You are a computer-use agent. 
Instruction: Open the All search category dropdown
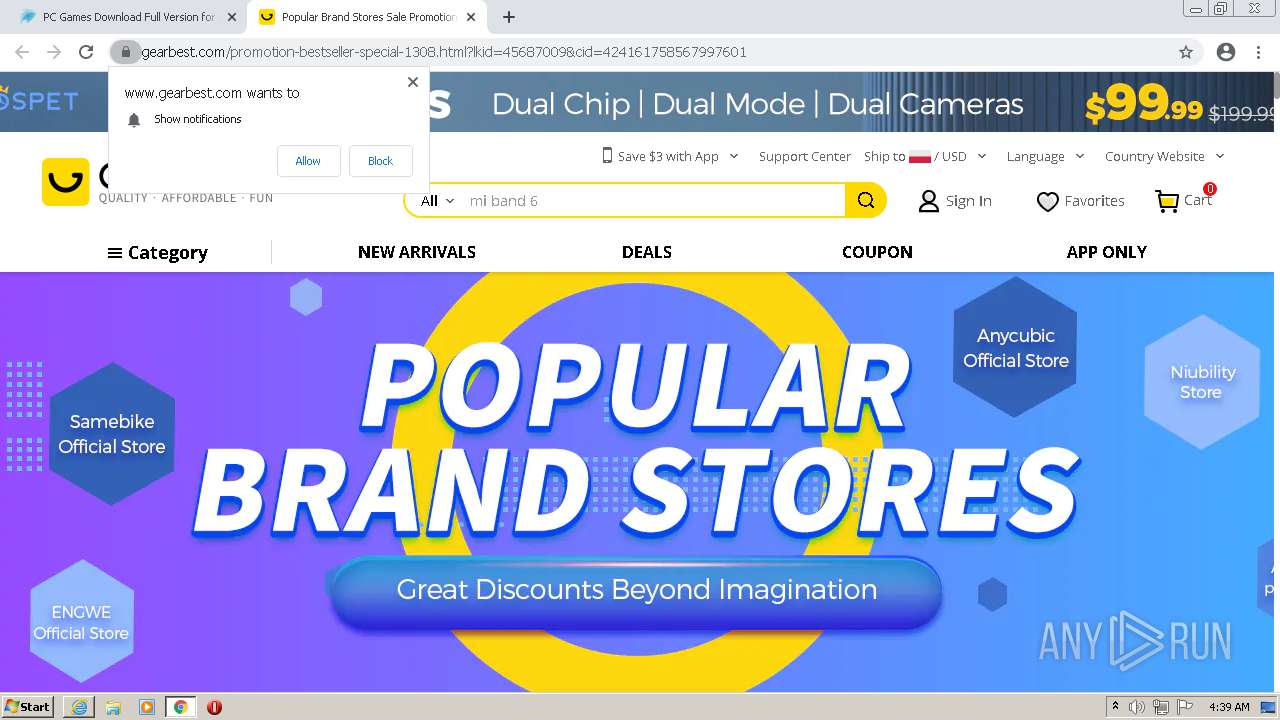(x=437, y=201)
